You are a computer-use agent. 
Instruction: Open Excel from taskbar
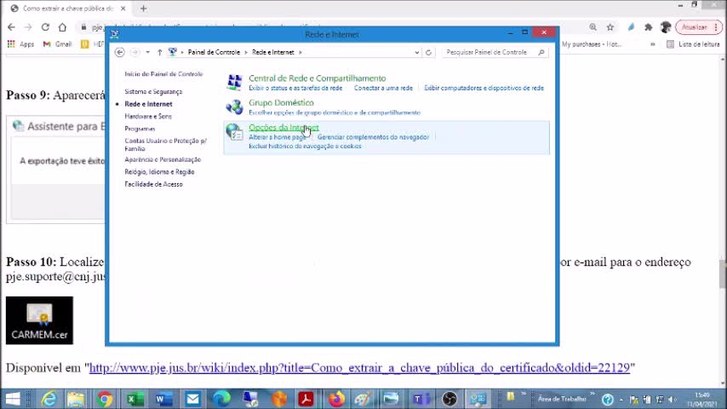tap(135, 399)
